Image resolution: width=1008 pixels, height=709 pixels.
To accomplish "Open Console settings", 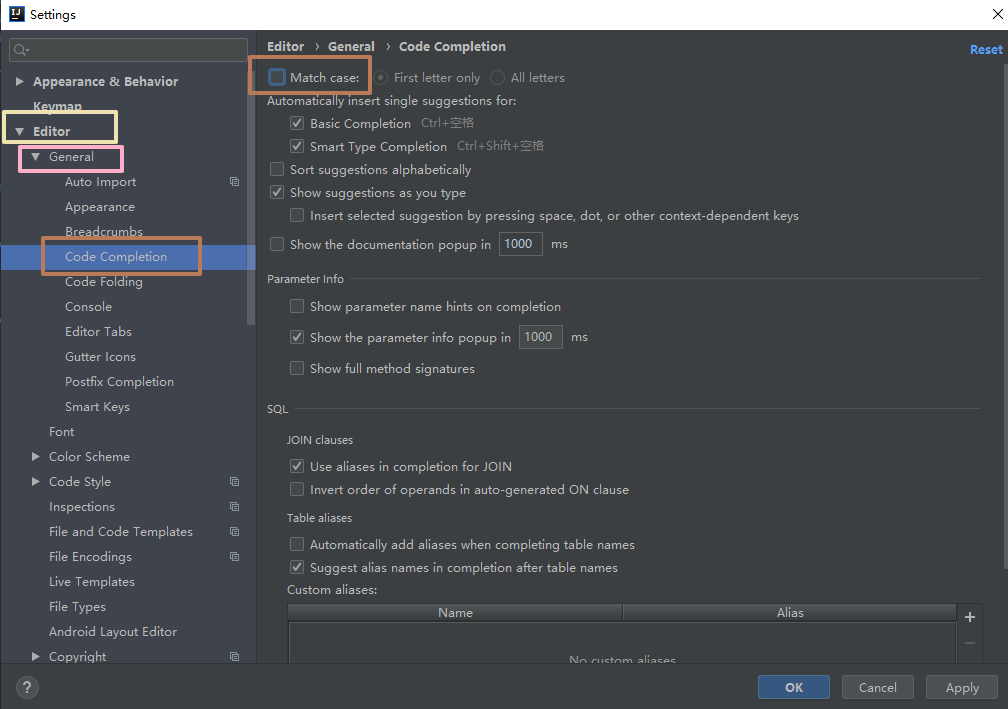I will pyautogui.click(x=88, y=307).
